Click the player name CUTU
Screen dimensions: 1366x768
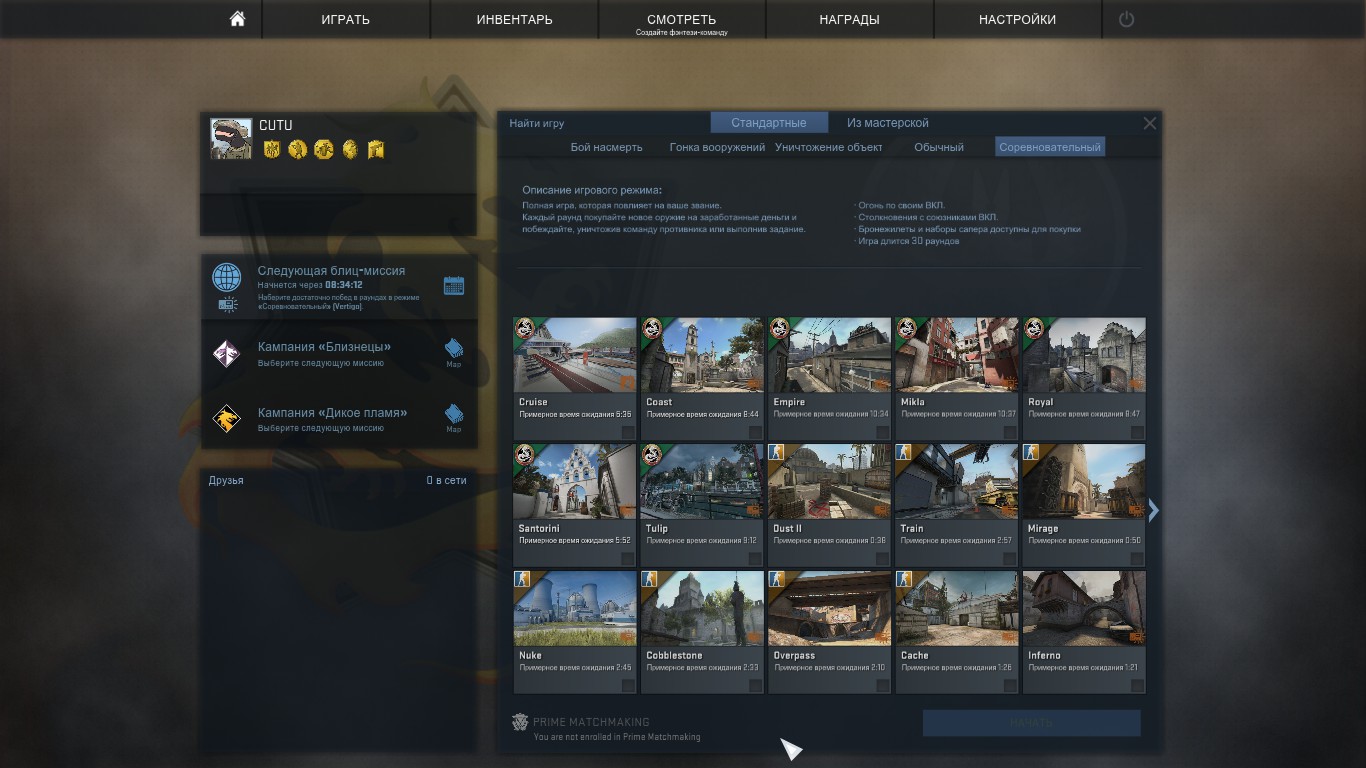coord(276,125)
